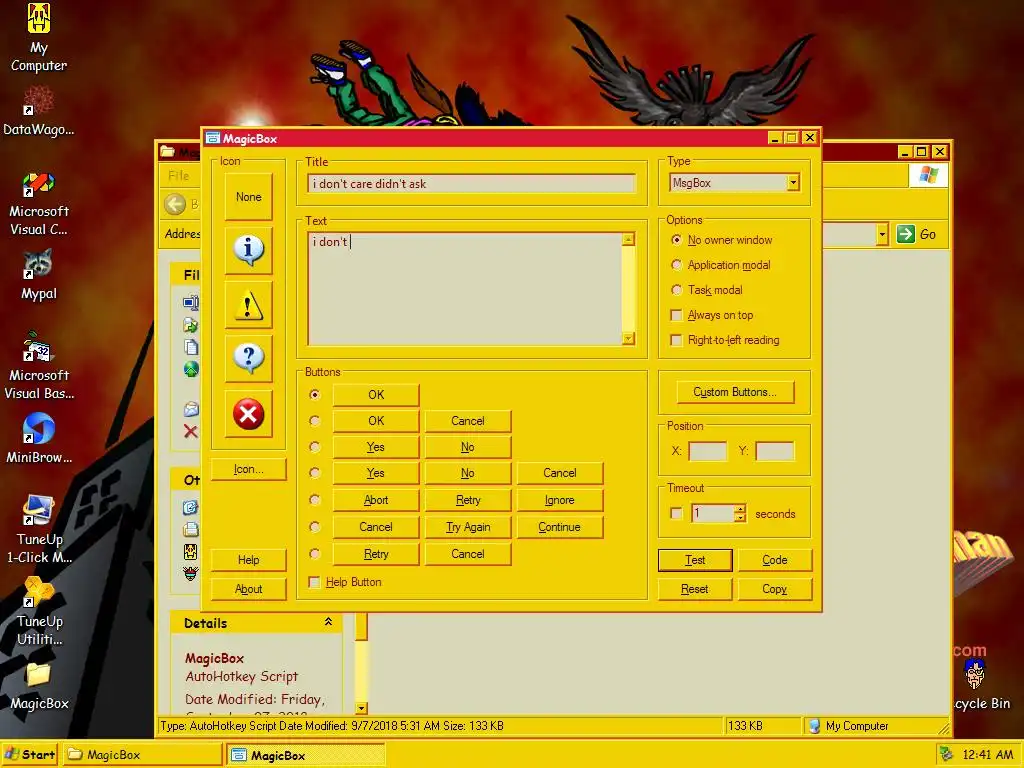
Task: Click the system tray icon beside the clock
Action: [946, 754]
